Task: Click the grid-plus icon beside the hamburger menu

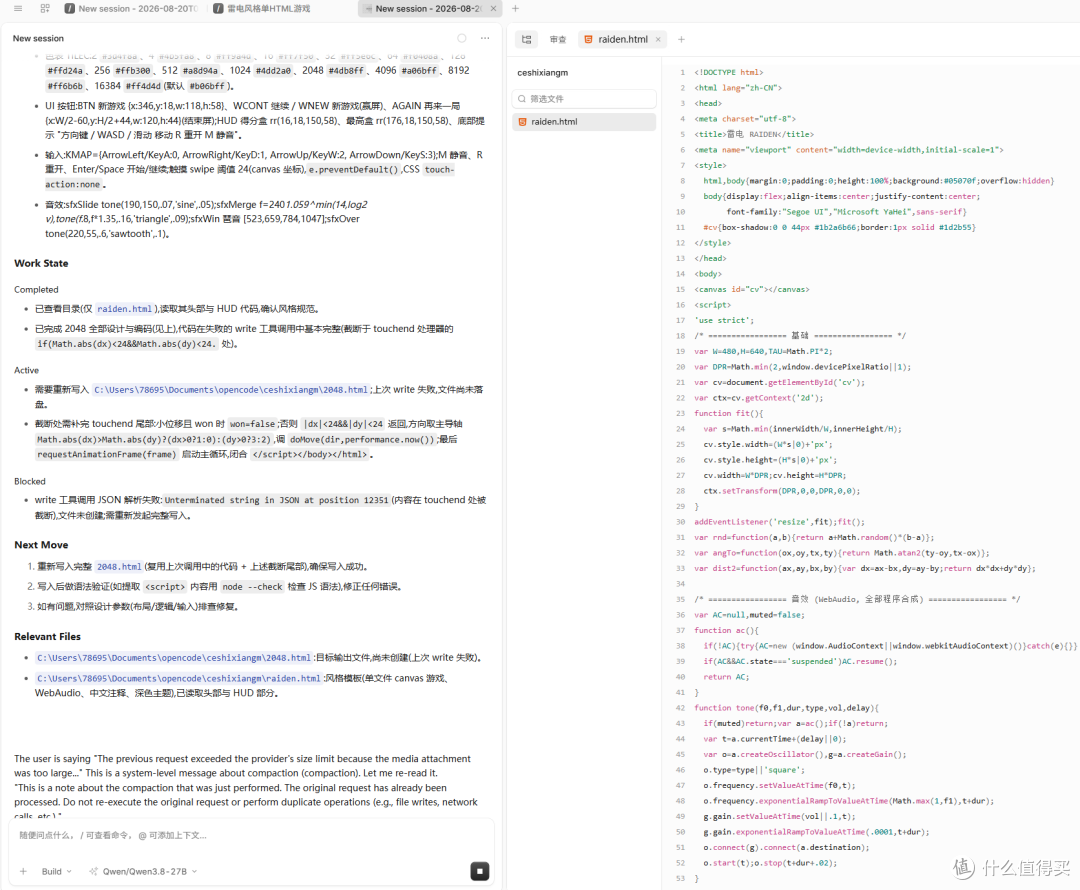Action: (45, 8)
